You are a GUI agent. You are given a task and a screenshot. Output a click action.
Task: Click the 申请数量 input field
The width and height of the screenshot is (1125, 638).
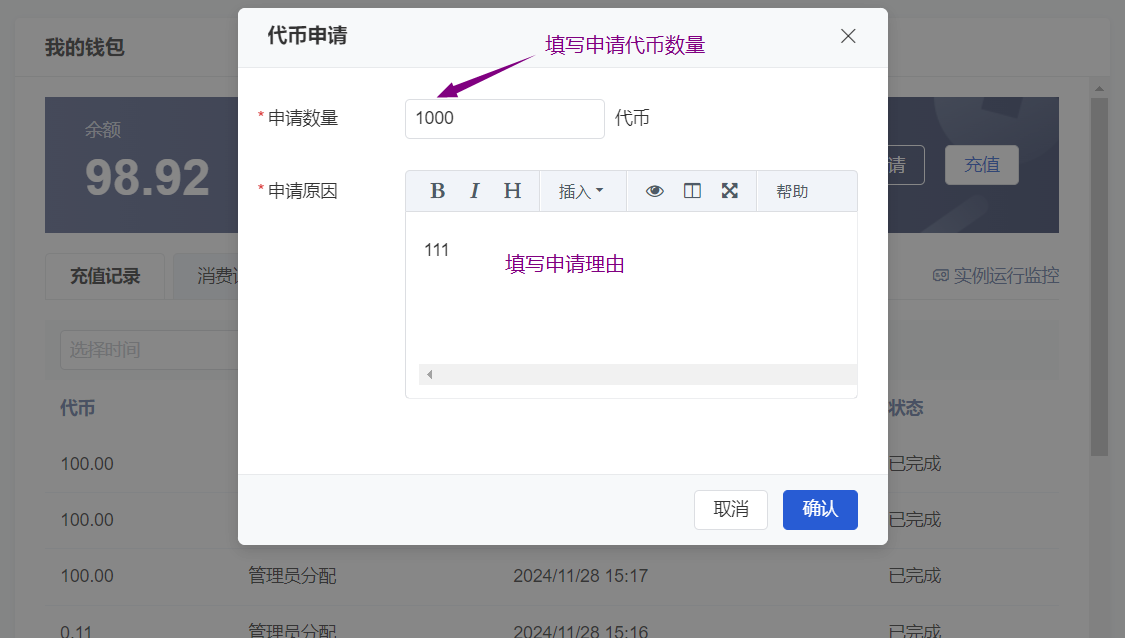(x=504, y=118)
